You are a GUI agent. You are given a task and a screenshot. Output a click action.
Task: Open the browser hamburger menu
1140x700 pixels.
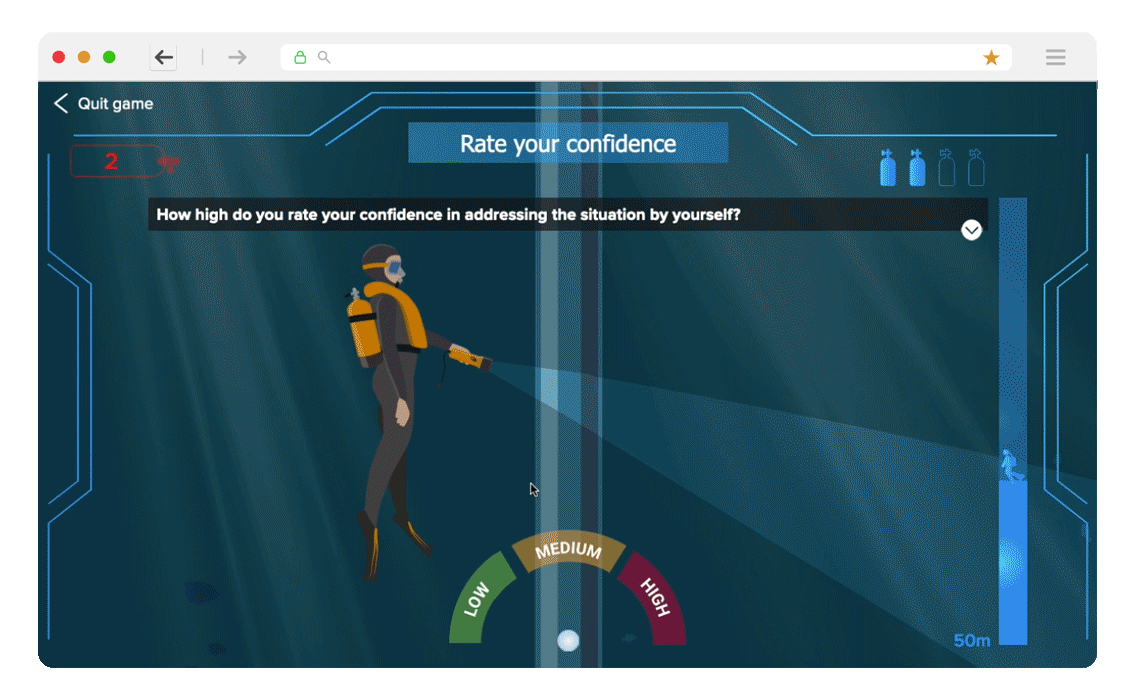click(x=1055, y=58)
